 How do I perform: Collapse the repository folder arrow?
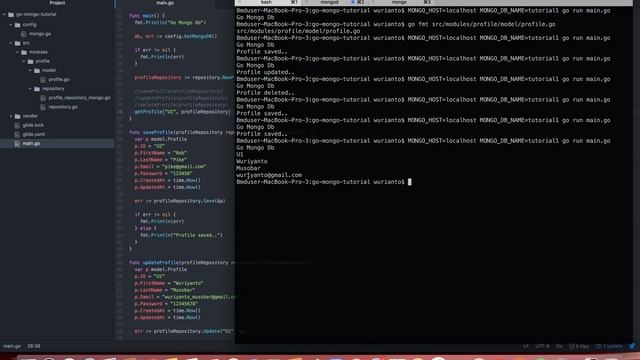pyautogui.click(x=31, y=89)
